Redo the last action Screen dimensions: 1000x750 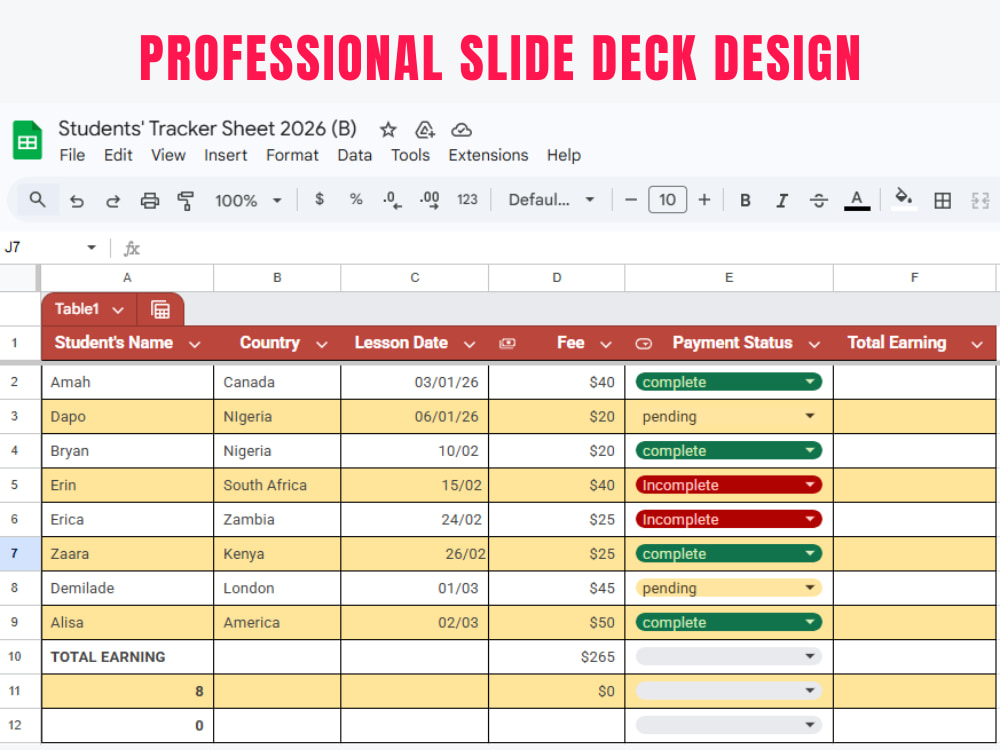(113, 201)
